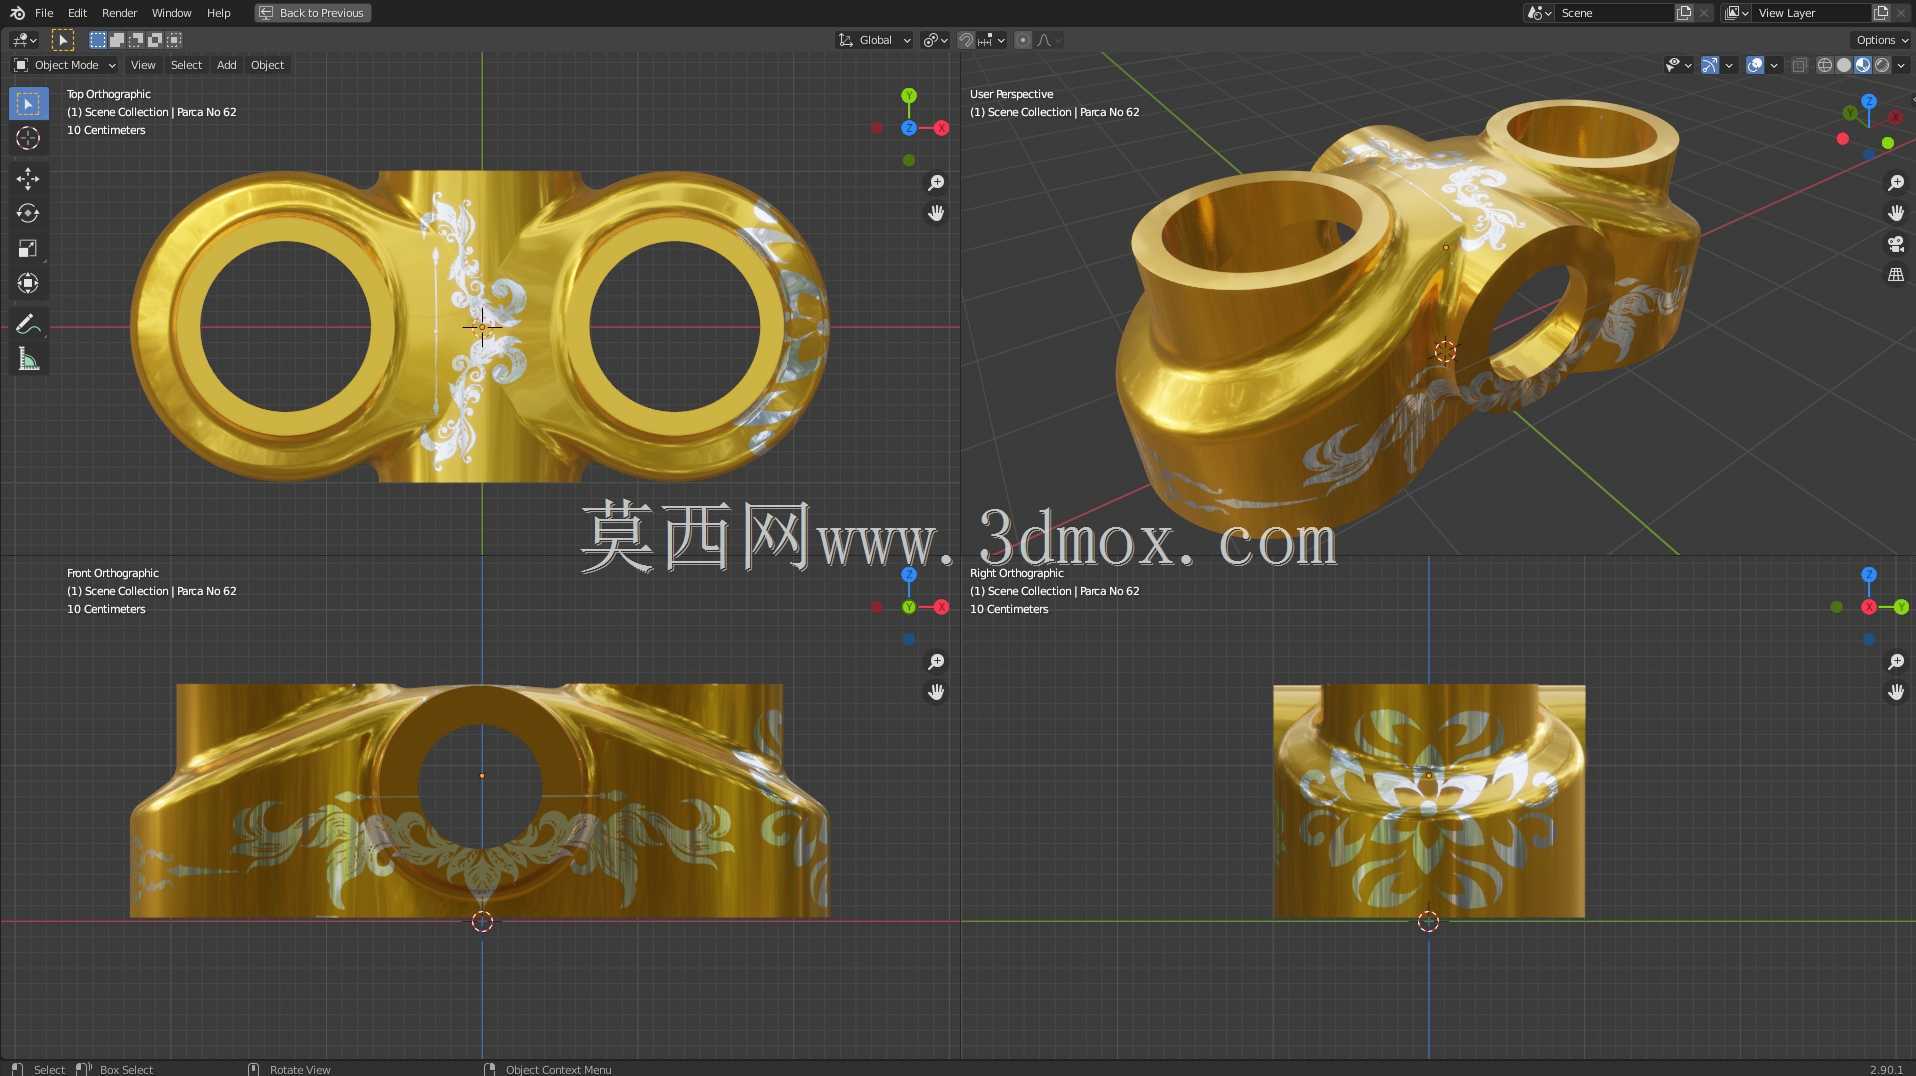Screen dimensions: 1916x1076
Task: Select the Annotate tool
Action: (x=28, y=324)
